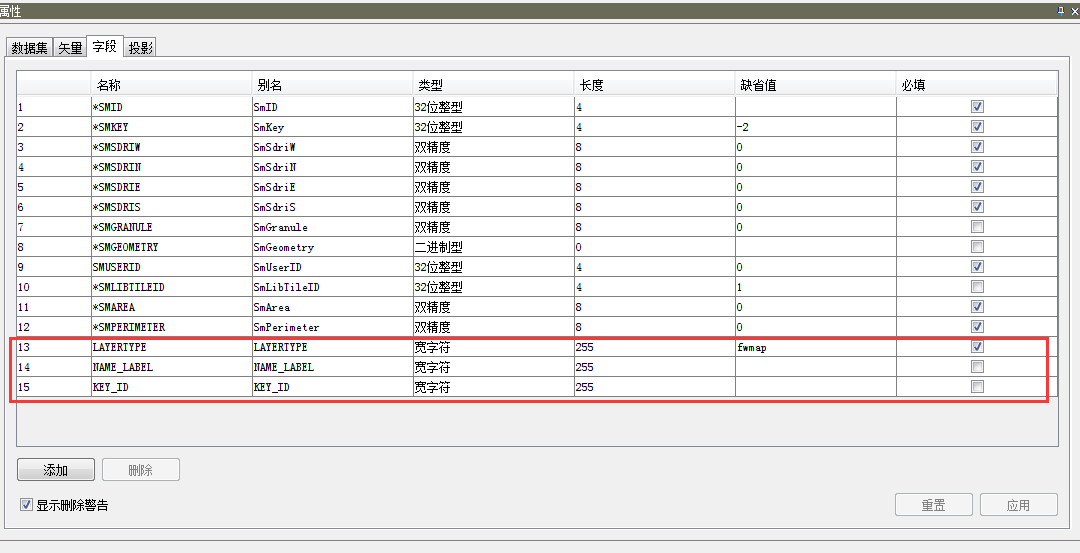
Task: Click the 缺省值 field containing fwmap
Action: click(814, 347)
